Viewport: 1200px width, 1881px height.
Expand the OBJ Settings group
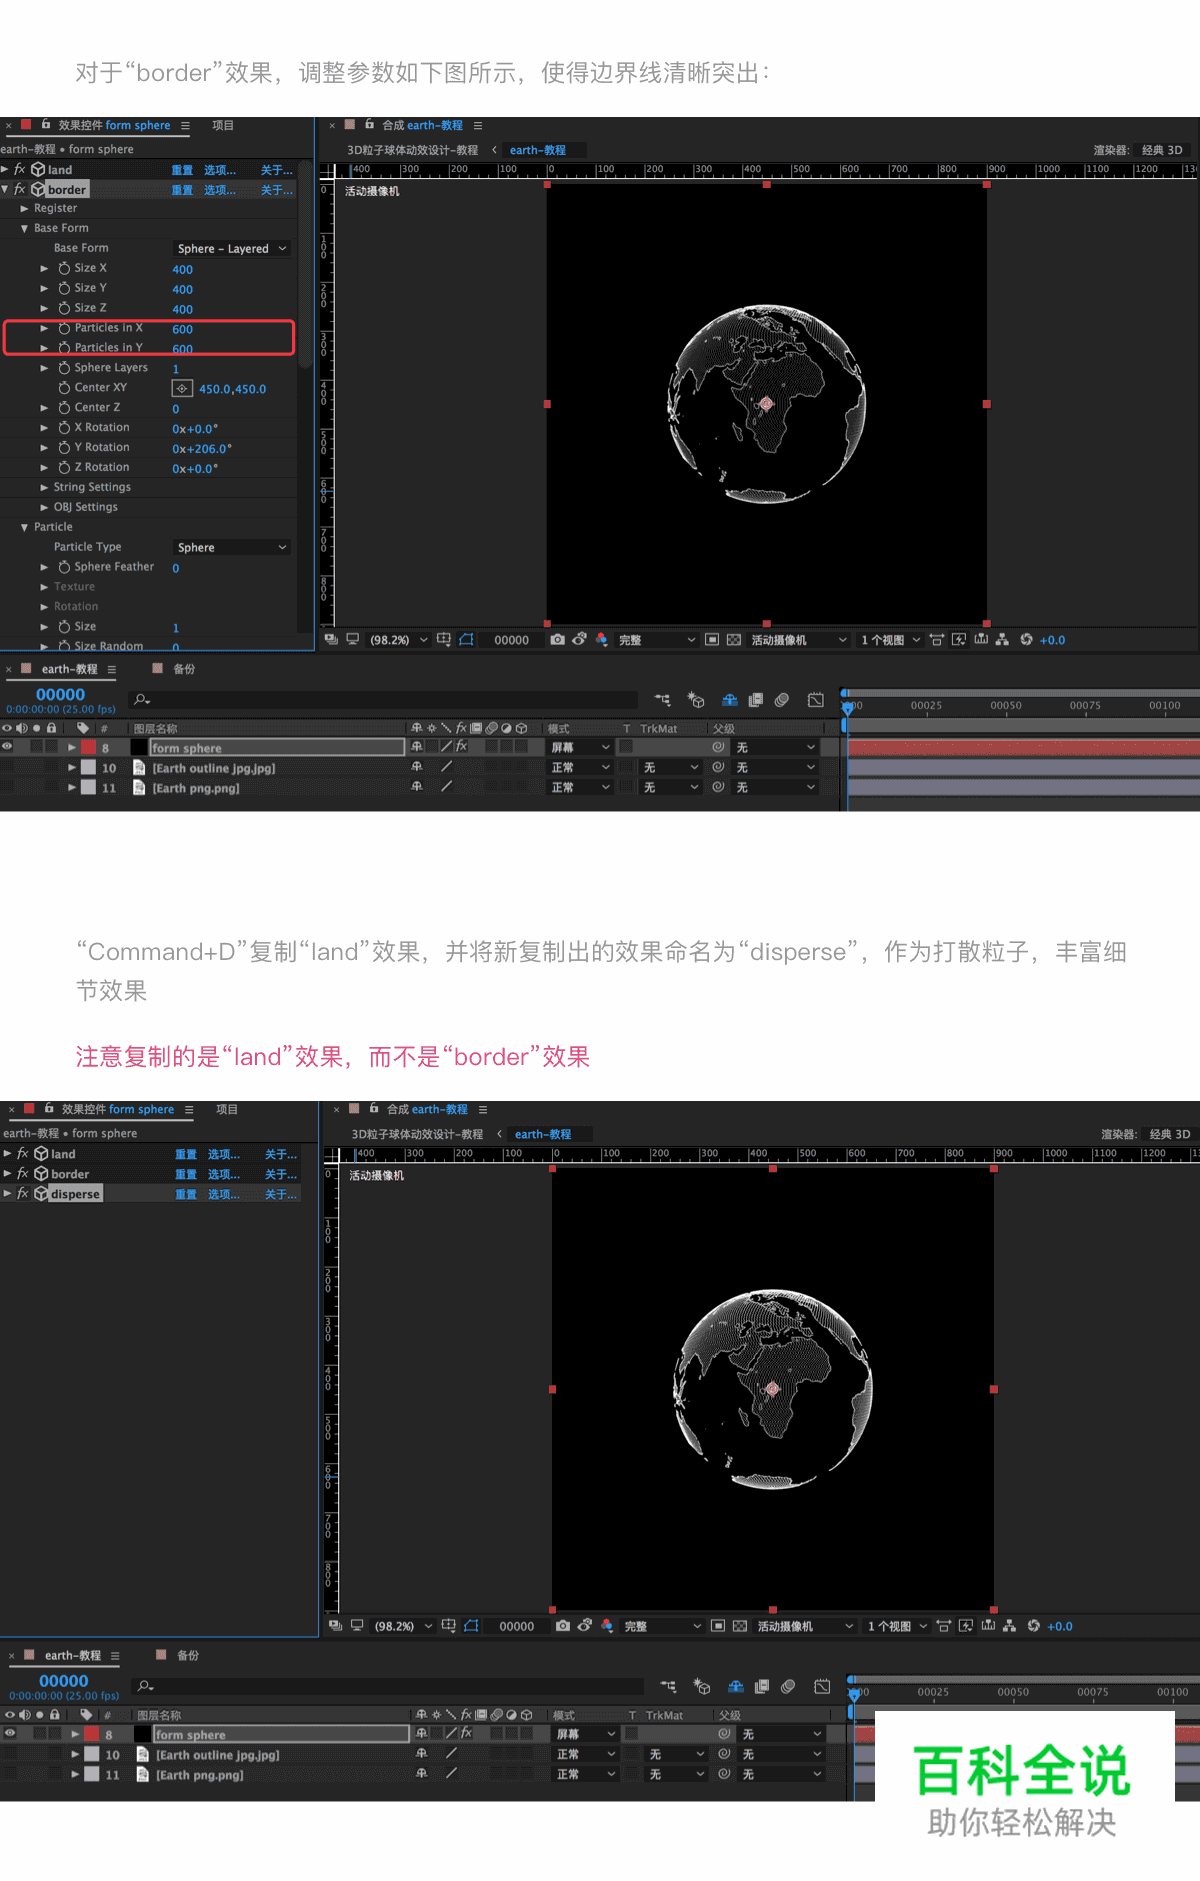(x=44, y=508)
